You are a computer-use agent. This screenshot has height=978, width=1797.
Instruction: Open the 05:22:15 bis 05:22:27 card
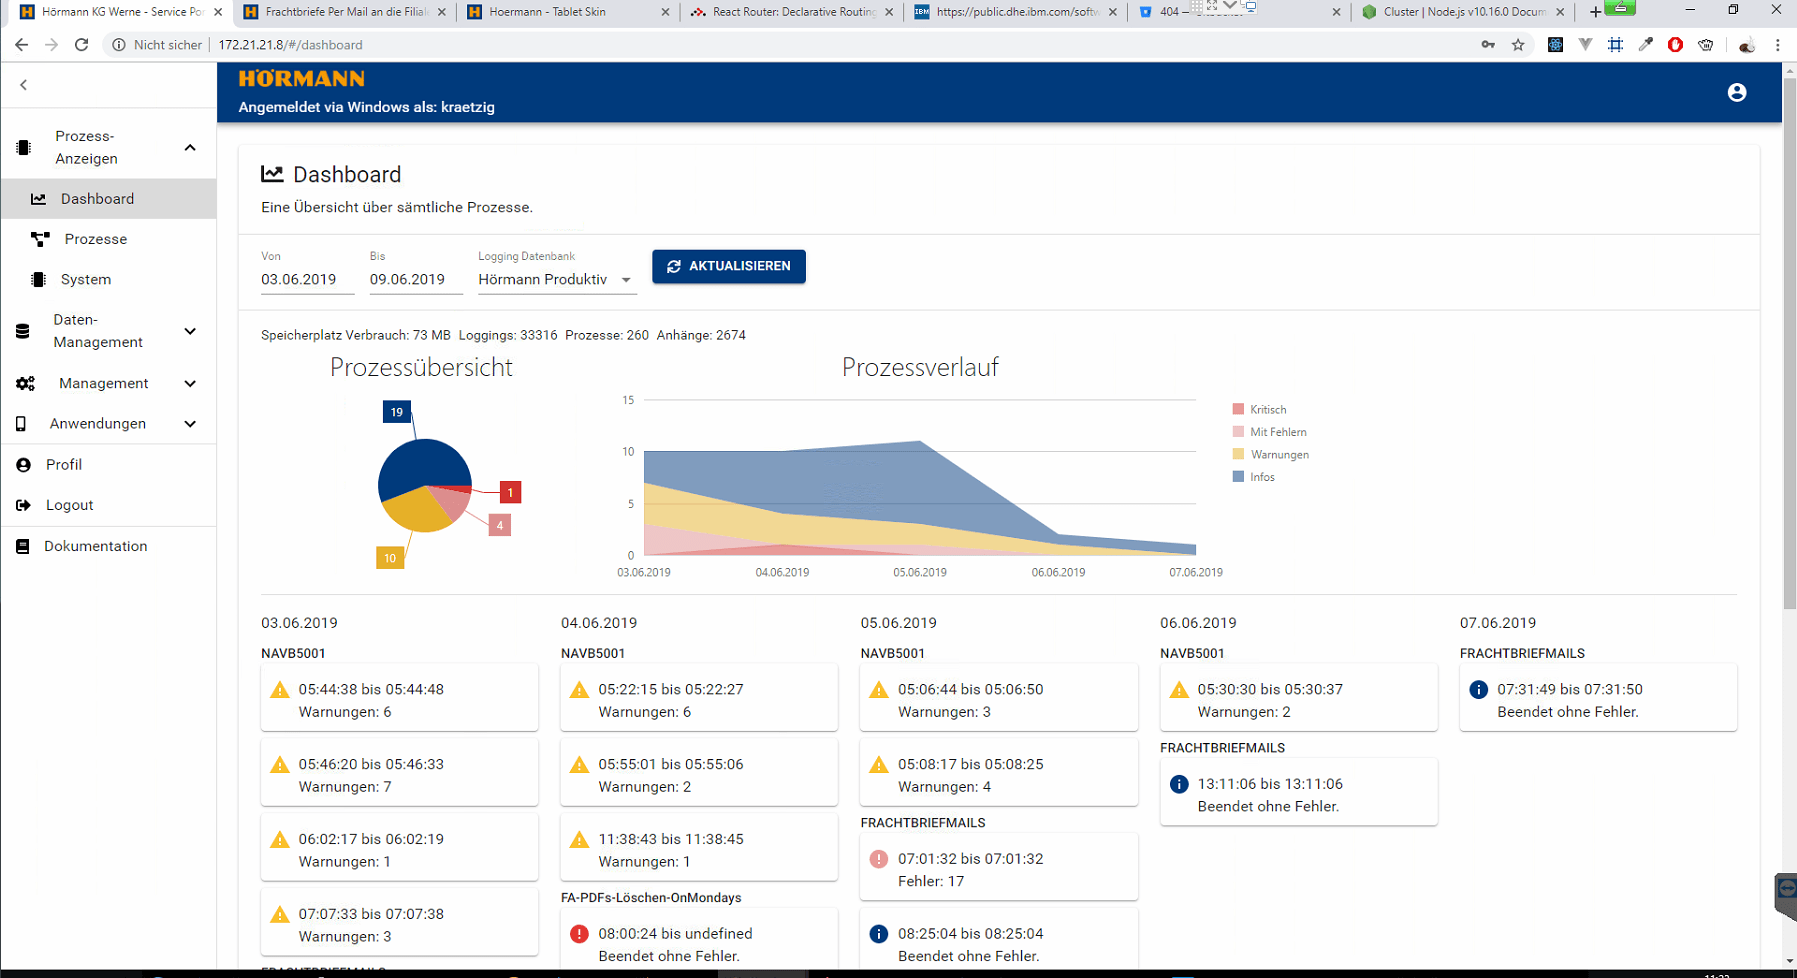[x=699, y=697]
